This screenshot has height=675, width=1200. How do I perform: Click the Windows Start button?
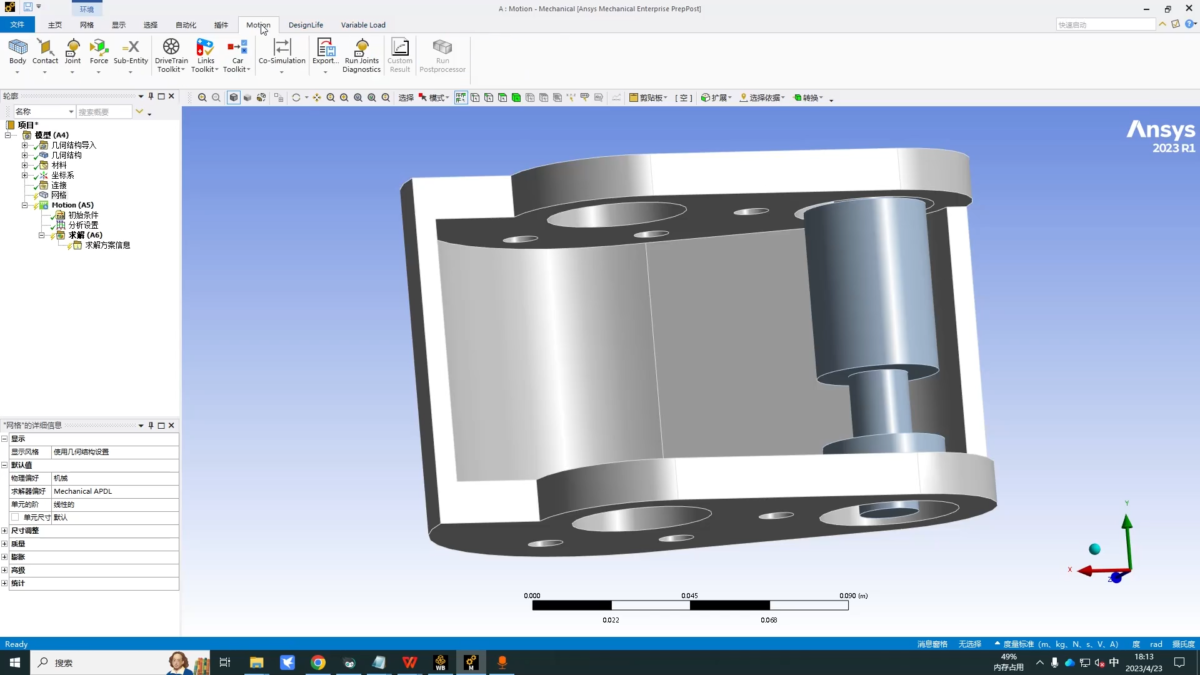point(15,662)
